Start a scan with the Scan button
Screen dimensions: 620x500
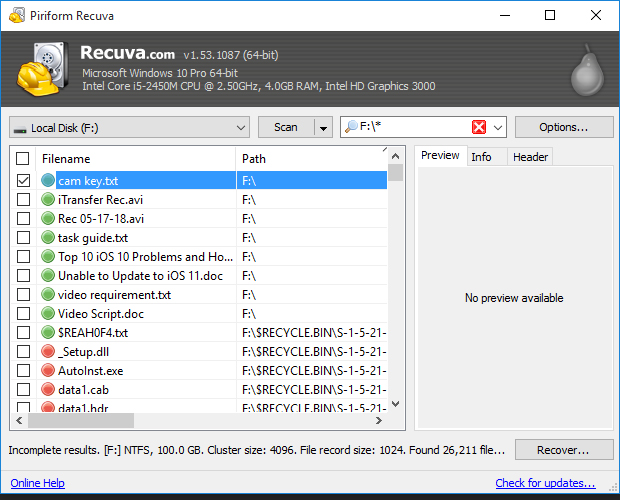pyautogui.click(x=286, y=127)
